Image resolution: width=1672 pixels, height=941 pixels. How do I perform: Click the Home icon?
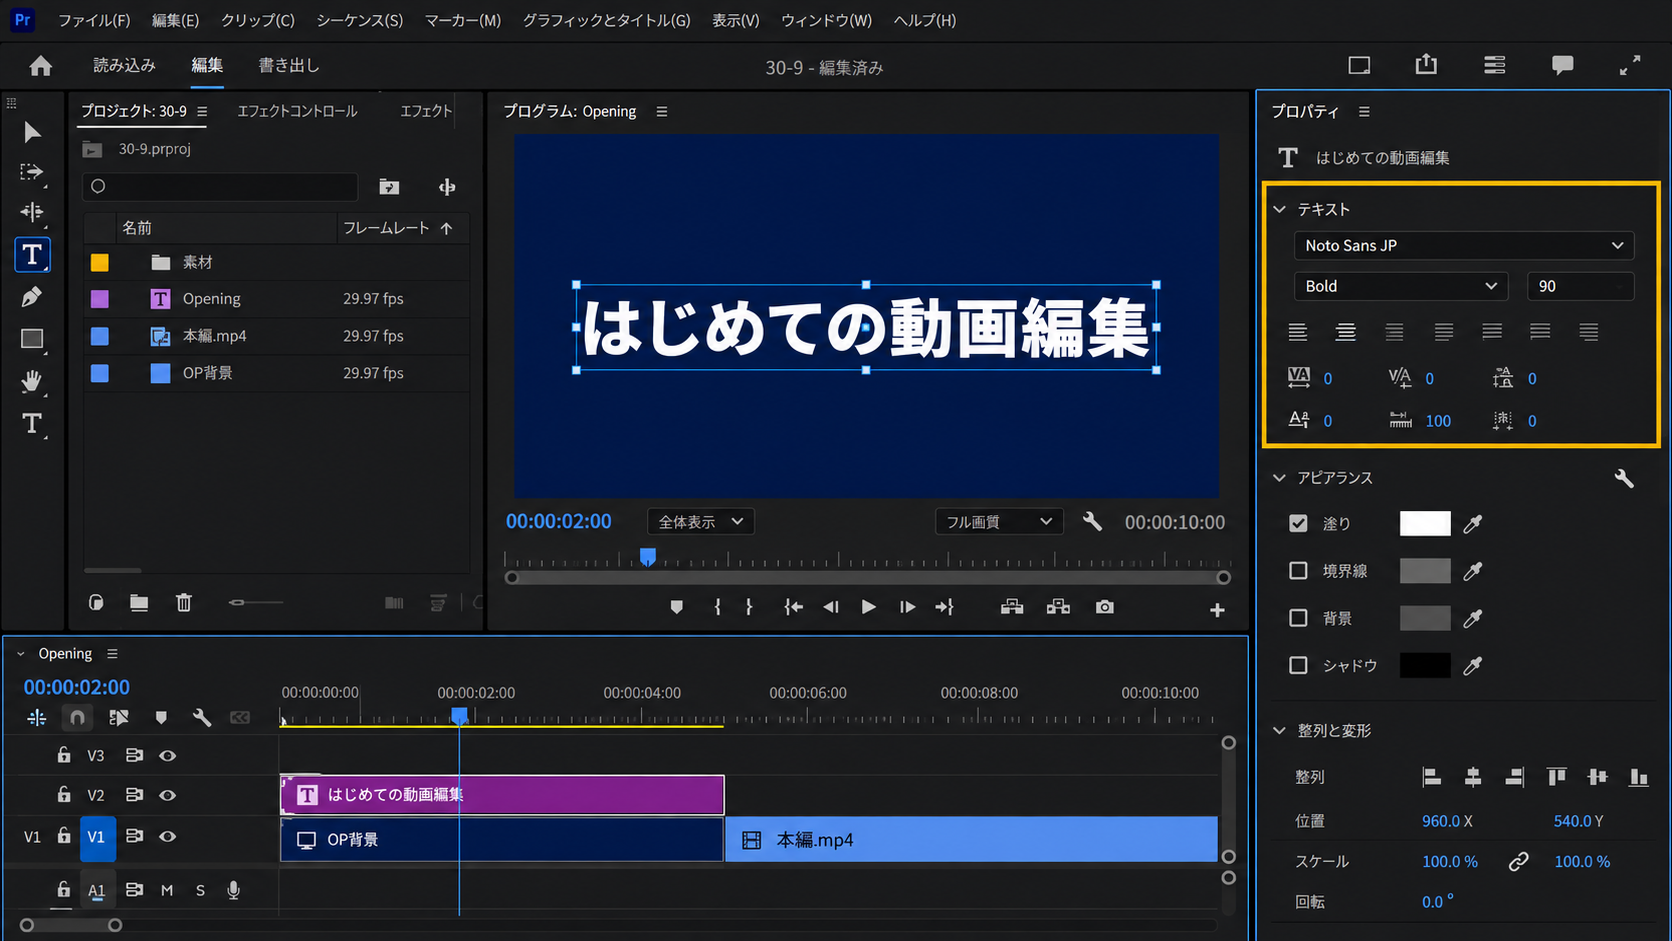tap(41, 66)
